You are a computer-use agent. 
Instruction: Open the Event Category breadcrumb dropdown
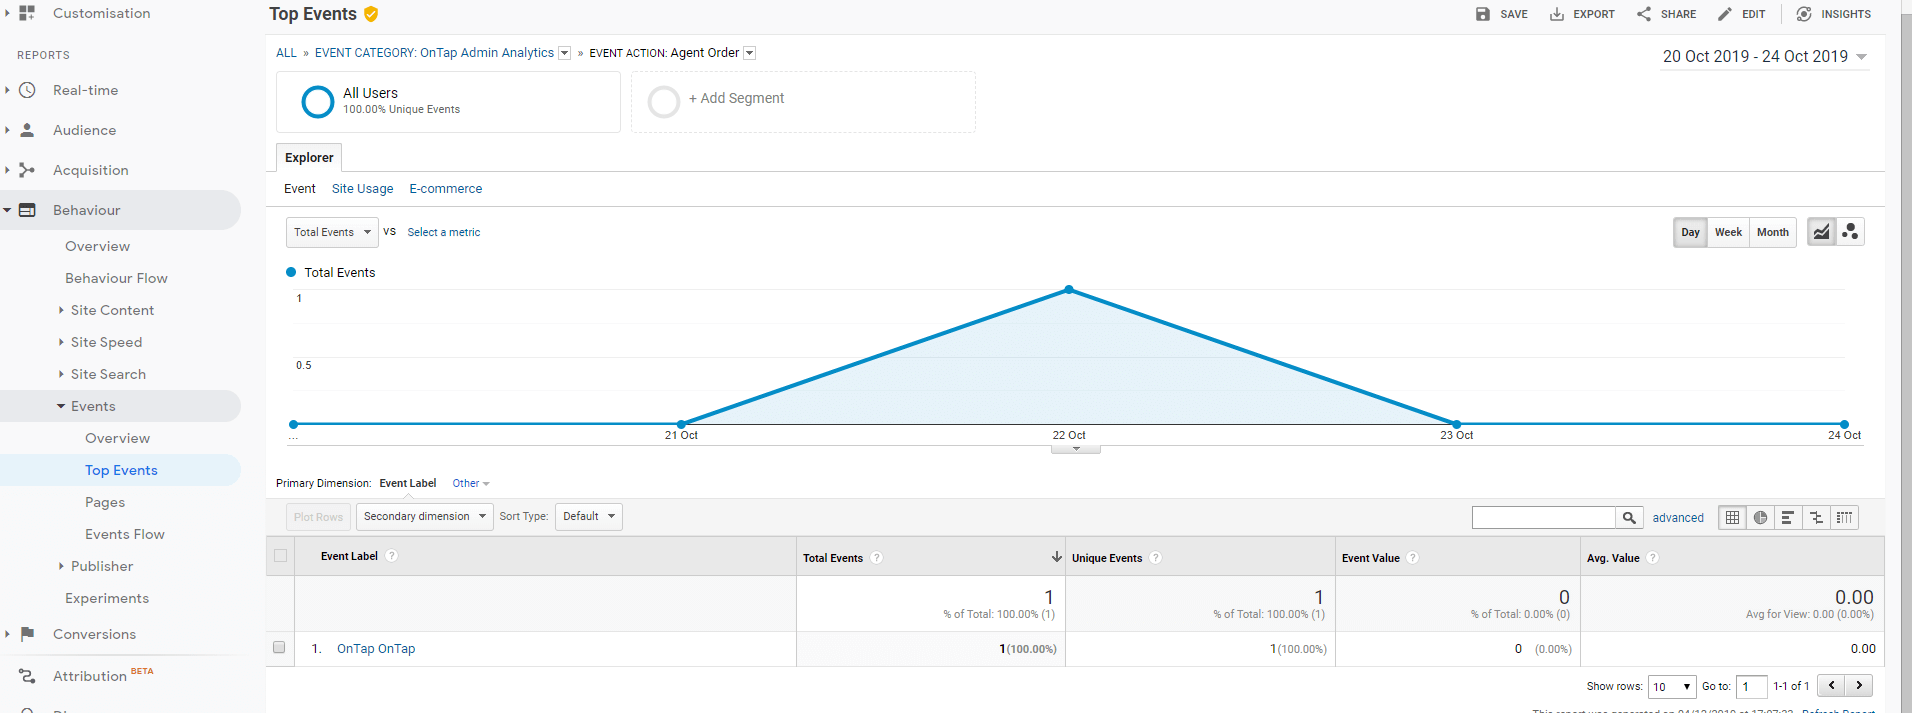click(564, 53)
